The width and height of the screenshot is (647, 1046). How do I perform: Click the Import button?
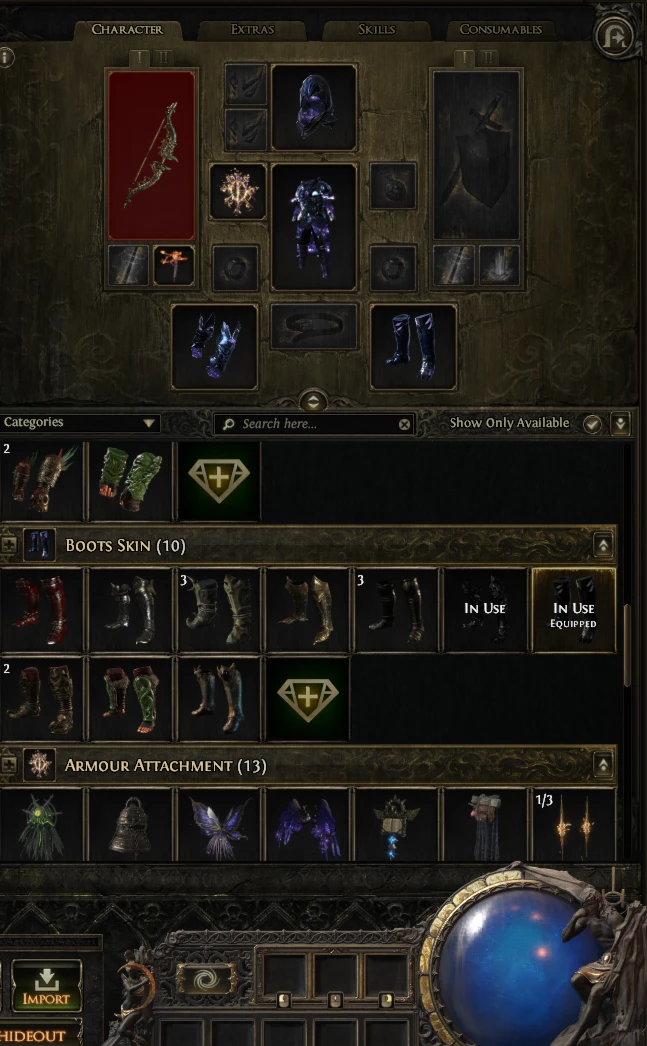click(46, 985)
